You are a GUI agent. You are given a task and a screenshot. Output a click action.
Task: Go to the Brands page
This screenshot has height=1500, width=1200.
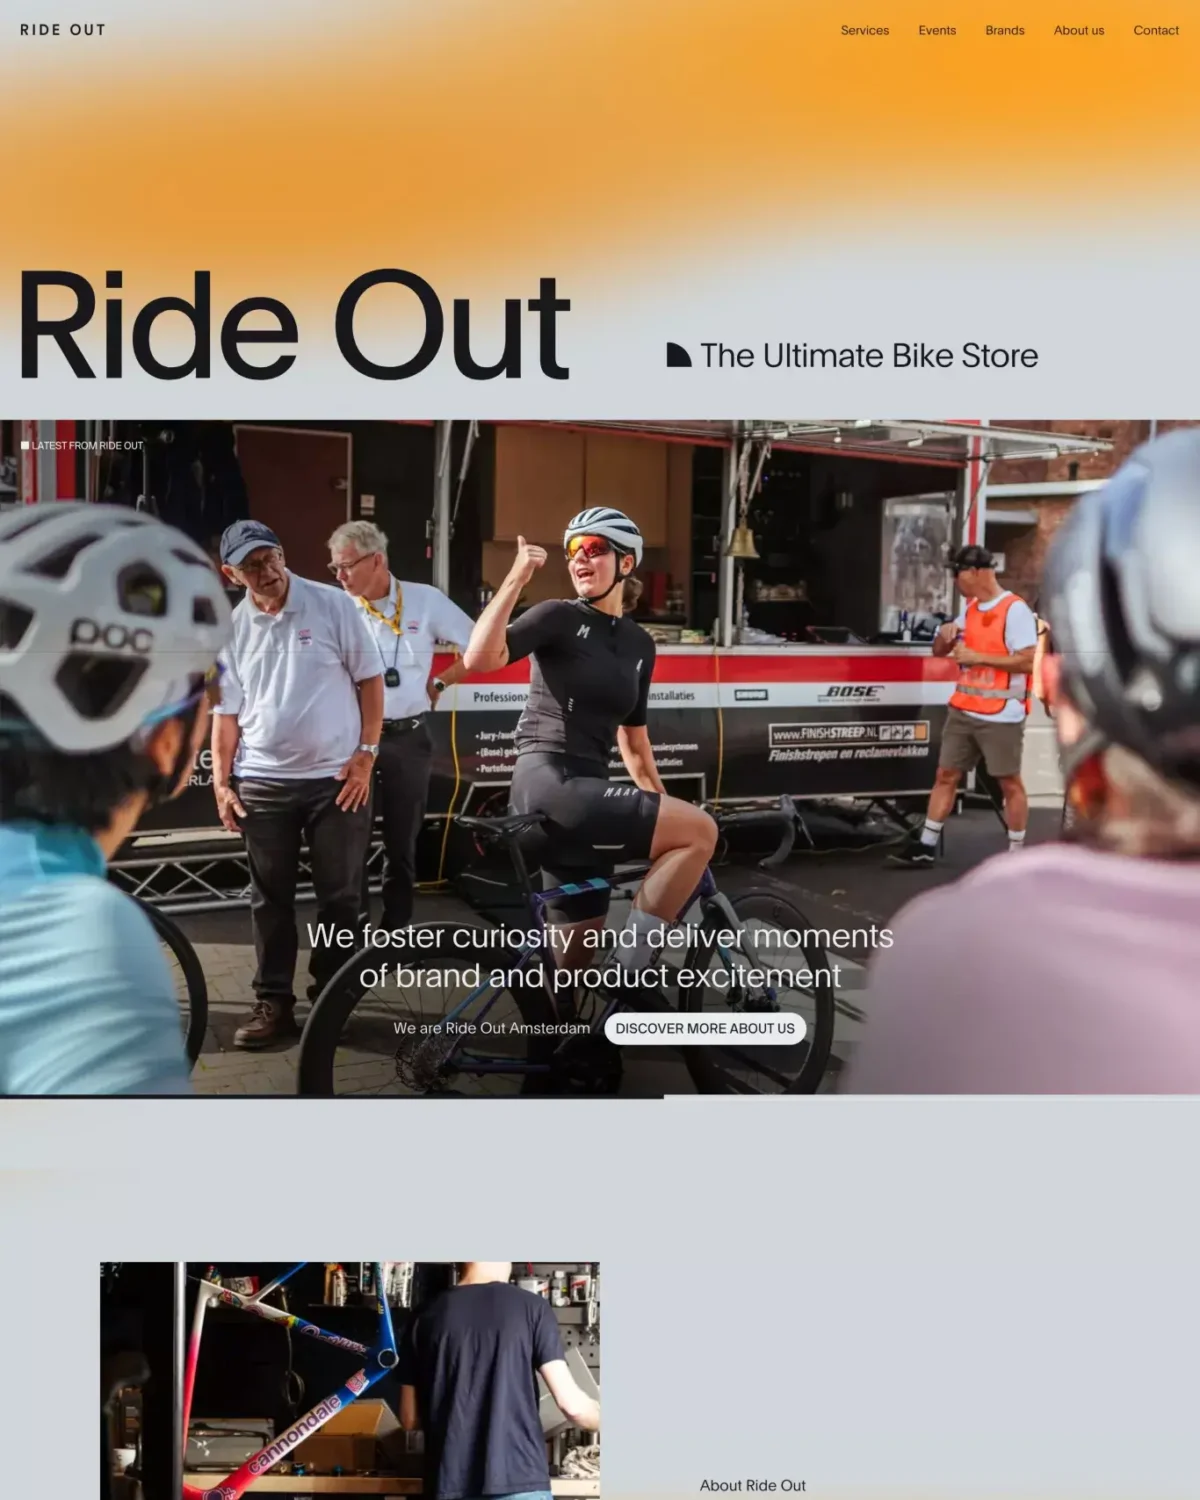coord(1004,30)
